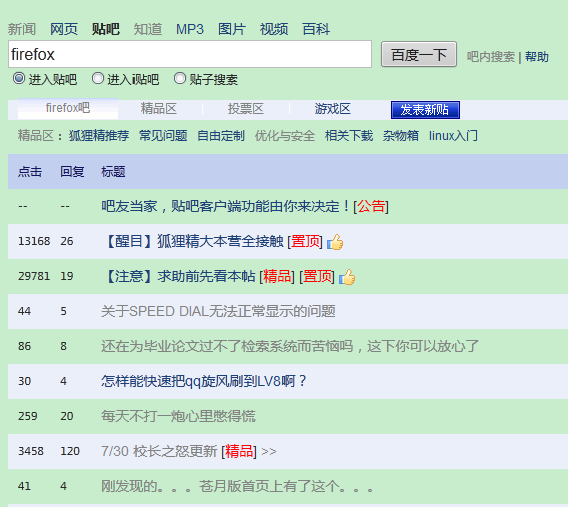Click thumbs-up icon beside 狐狸精大本营全接触
The width and height of the screenshot is (568, 507).
pos(335,242)
